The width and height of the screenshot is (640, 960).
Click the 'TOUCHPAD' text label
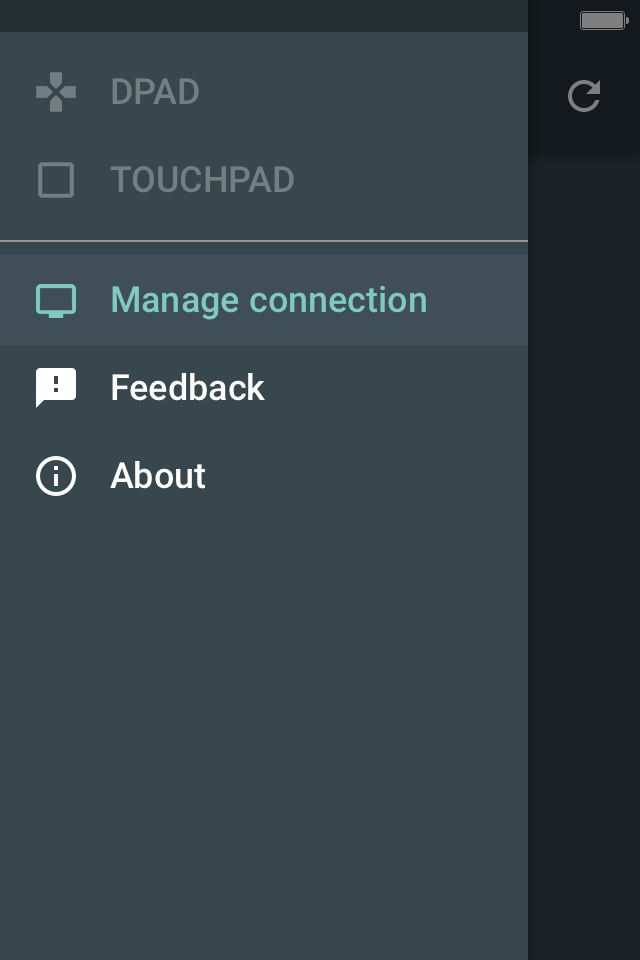click(202, 179)
